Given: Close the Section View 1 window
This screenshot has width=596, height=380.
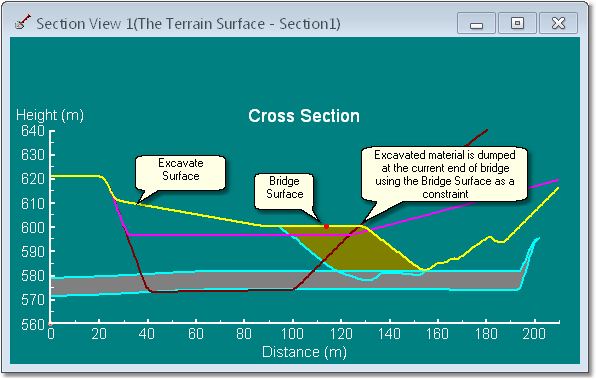Looking at the screenshot, I should (x=558, y=23).
